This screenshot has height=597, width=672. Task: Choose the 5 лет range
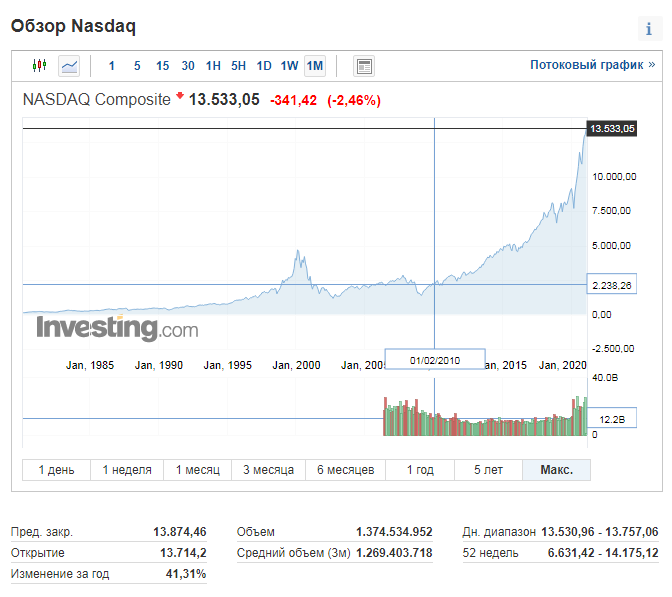[x=488, y=470]
